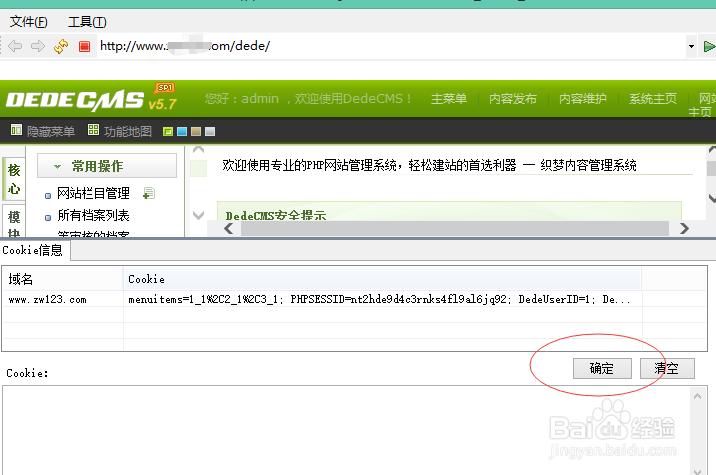Image resolution: width=716 pixels, height=475 pixels.
Task: Open the 主菜单 navigation link
Action: 449,99
